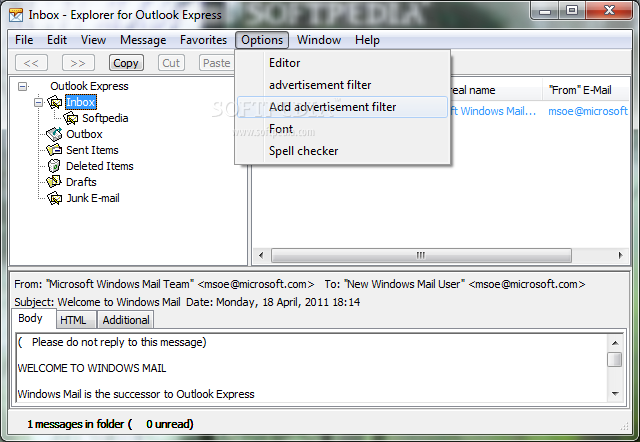Open the File menu
This screenshot has width=640, height=442.
[24, 40]
